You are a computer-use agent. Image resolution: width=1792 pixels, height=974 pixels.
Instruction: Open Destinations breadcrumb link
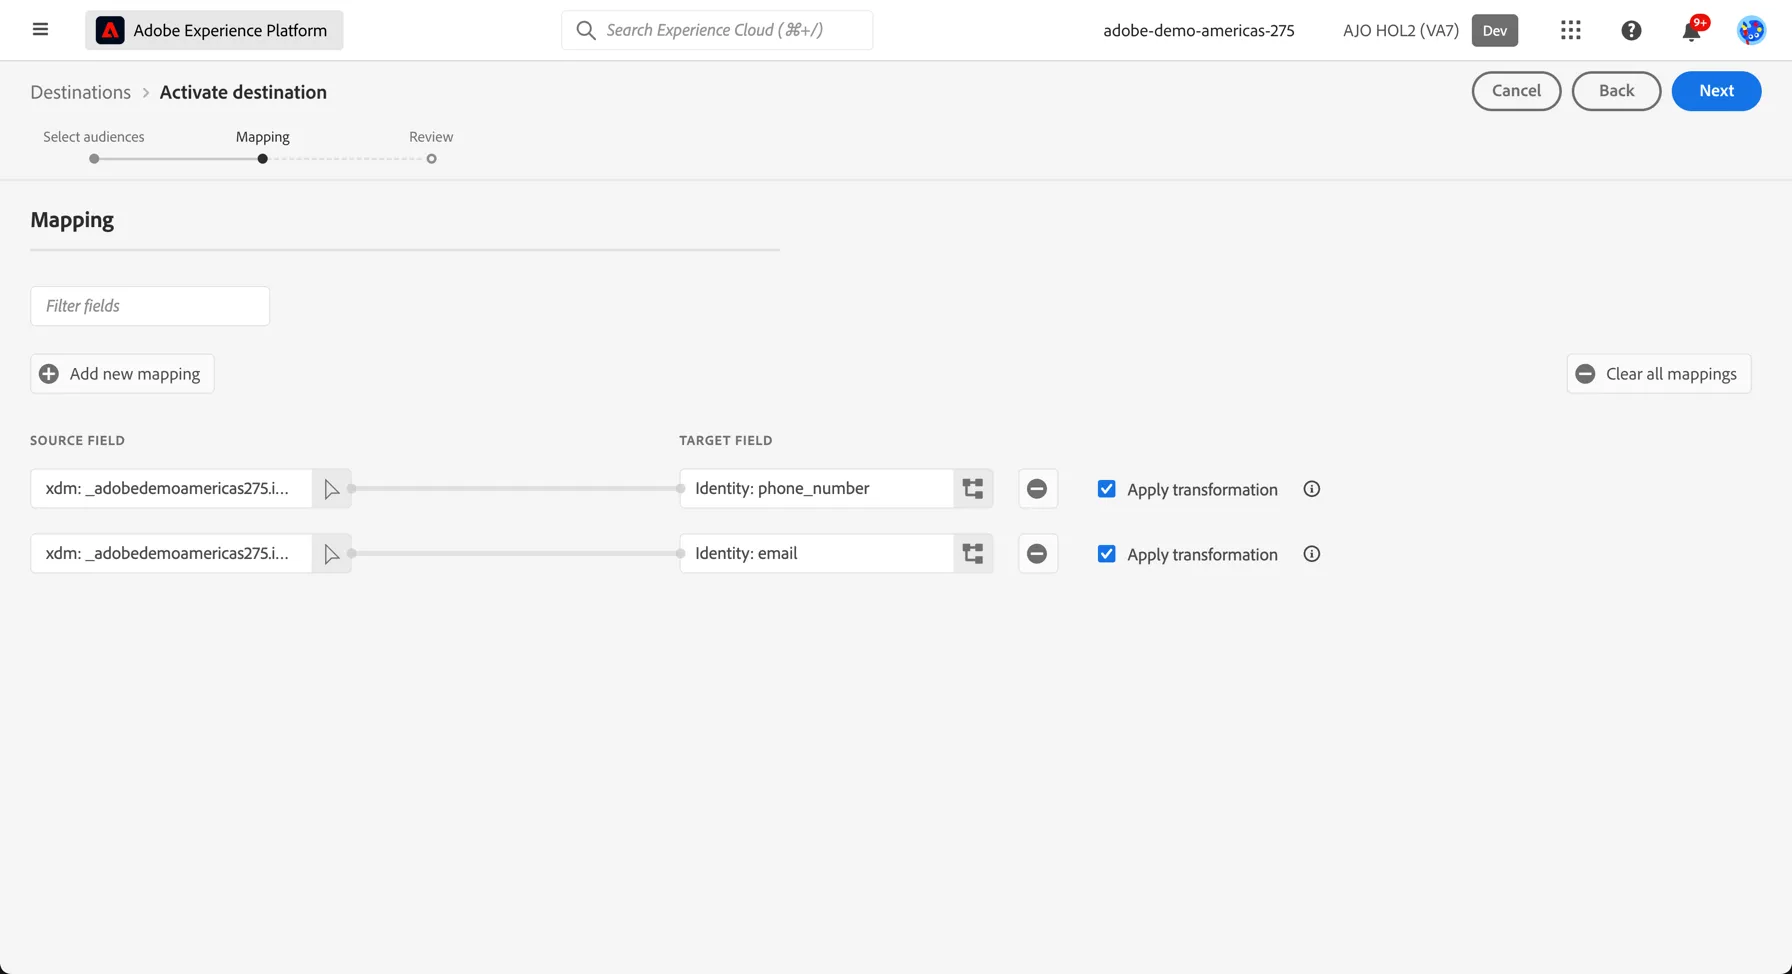click(x=80, y=92)
